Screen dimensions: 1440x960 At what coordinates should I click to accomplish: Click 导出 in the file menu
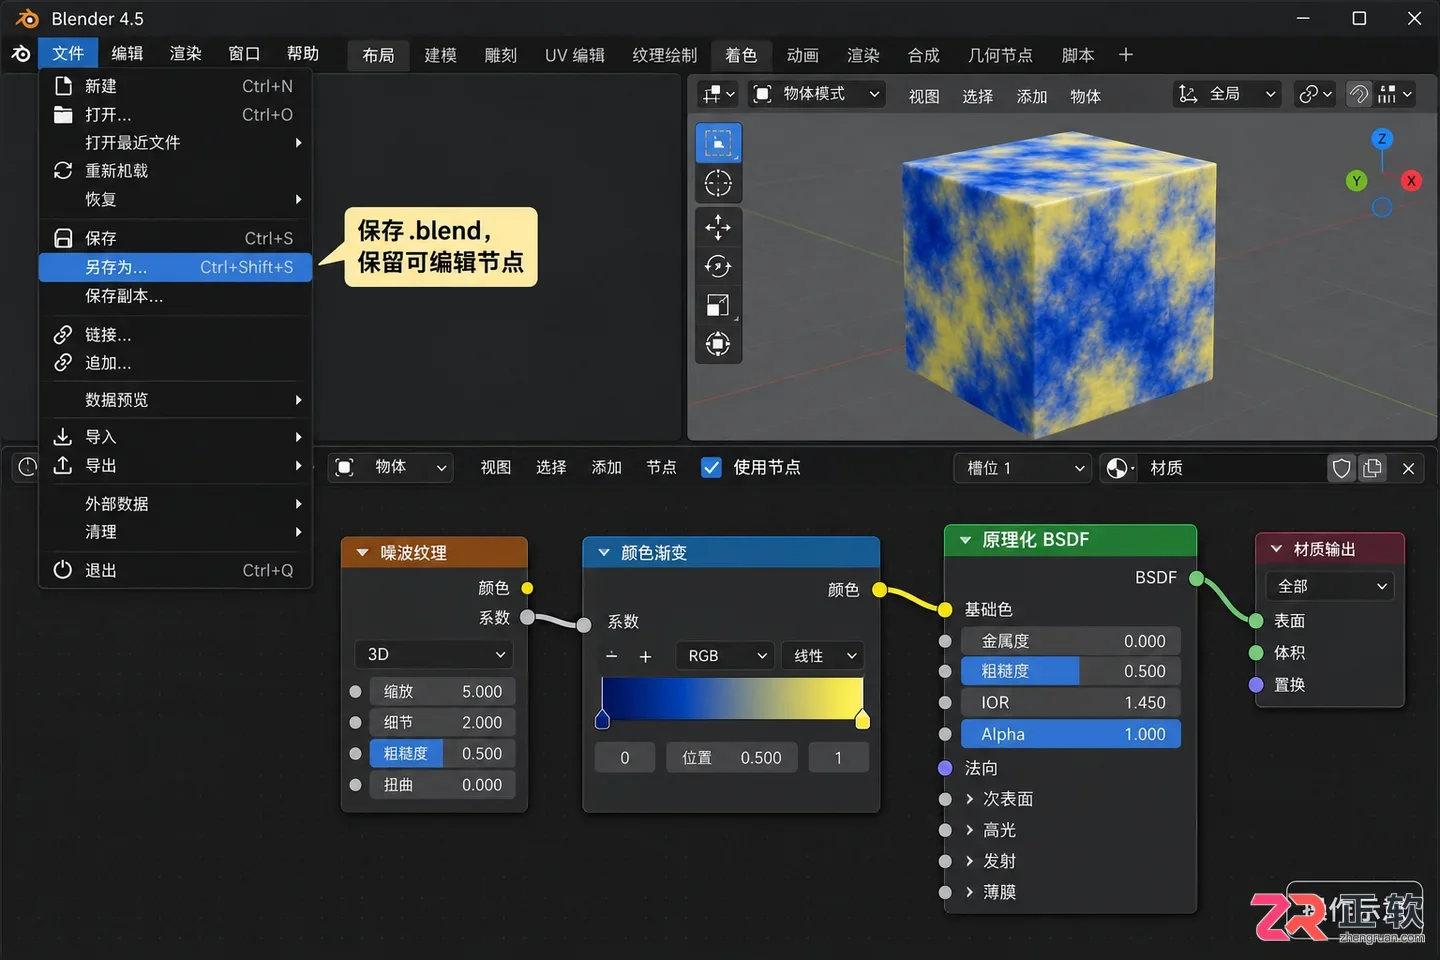pos(176,466)
